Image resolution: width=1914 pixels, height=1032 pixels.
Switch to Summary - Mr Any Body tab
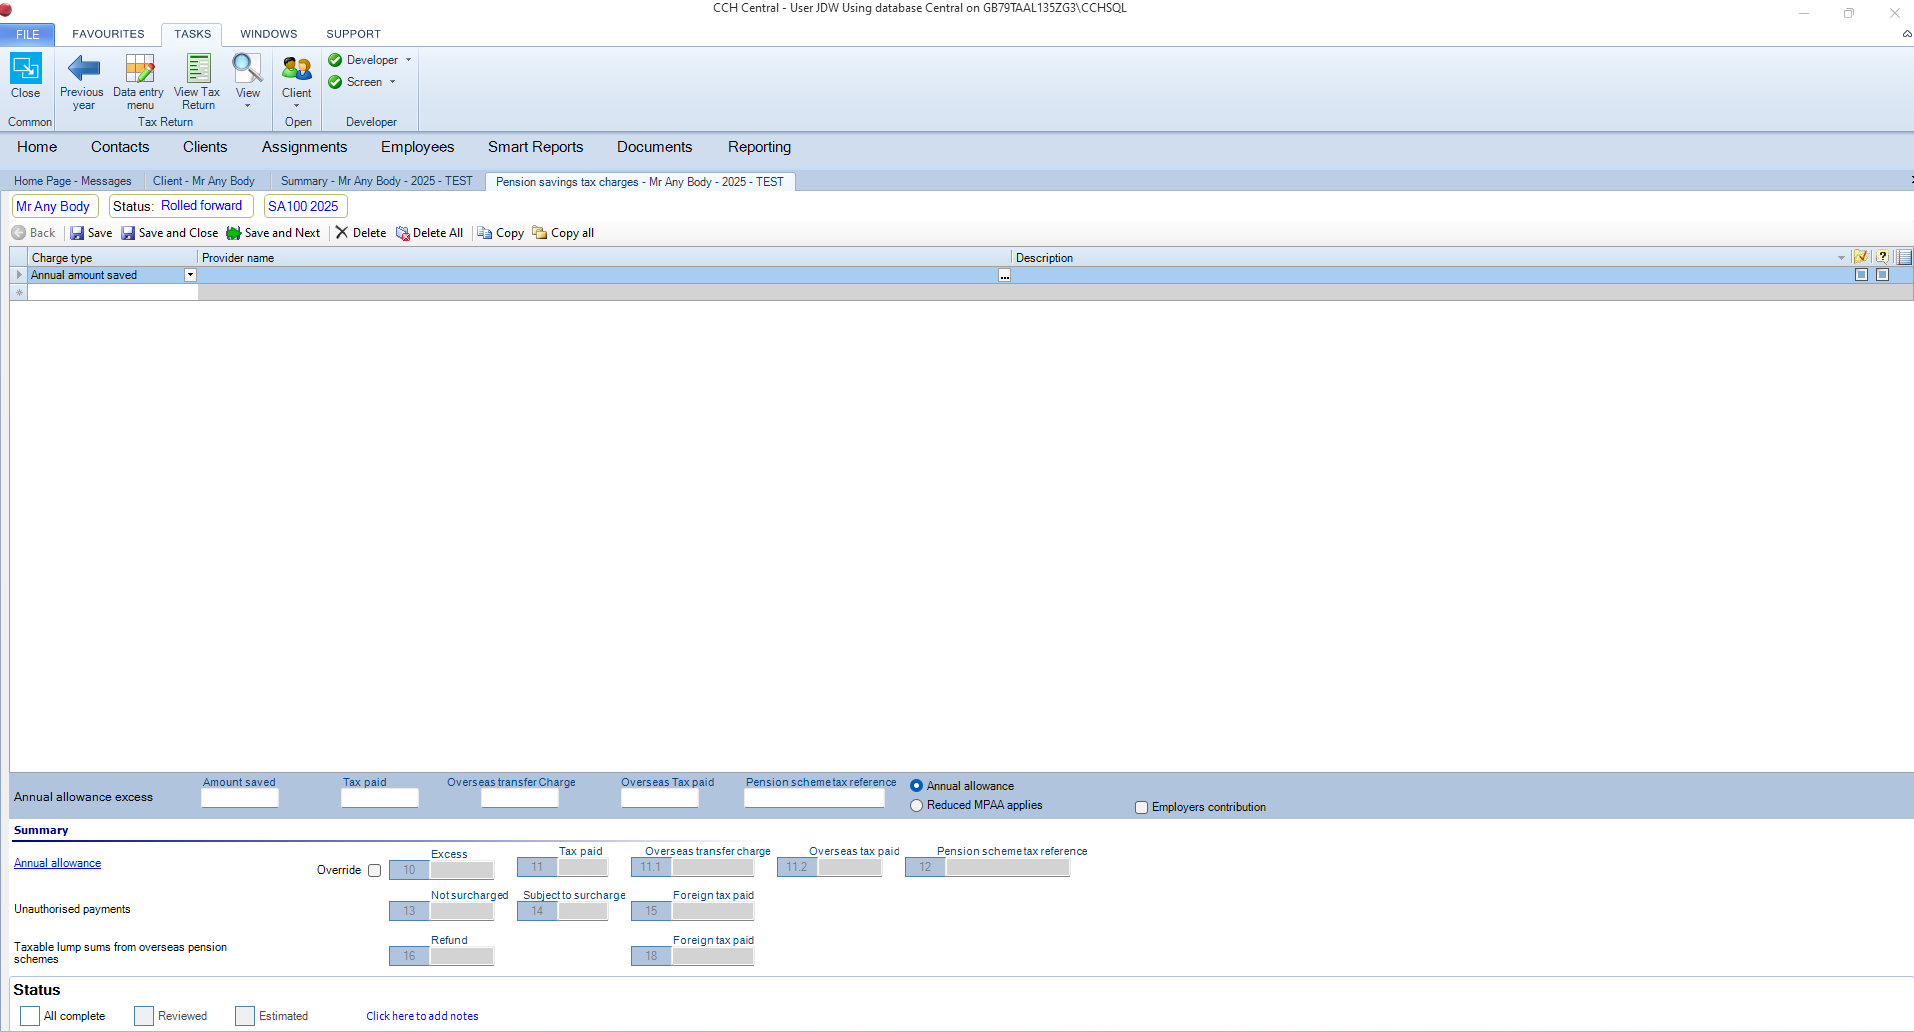[376, 181]
